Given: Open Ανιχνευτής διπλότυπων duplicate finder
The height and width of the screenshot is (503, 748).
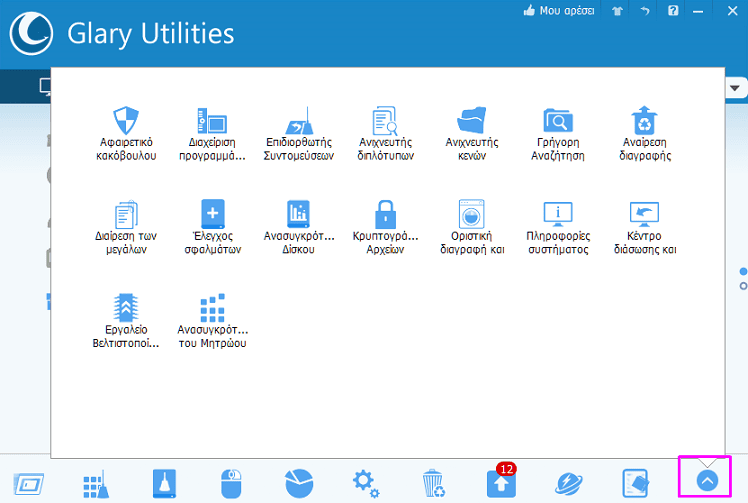Looking at the screenshot, I should pyautogui.click(x=385, y=134).
